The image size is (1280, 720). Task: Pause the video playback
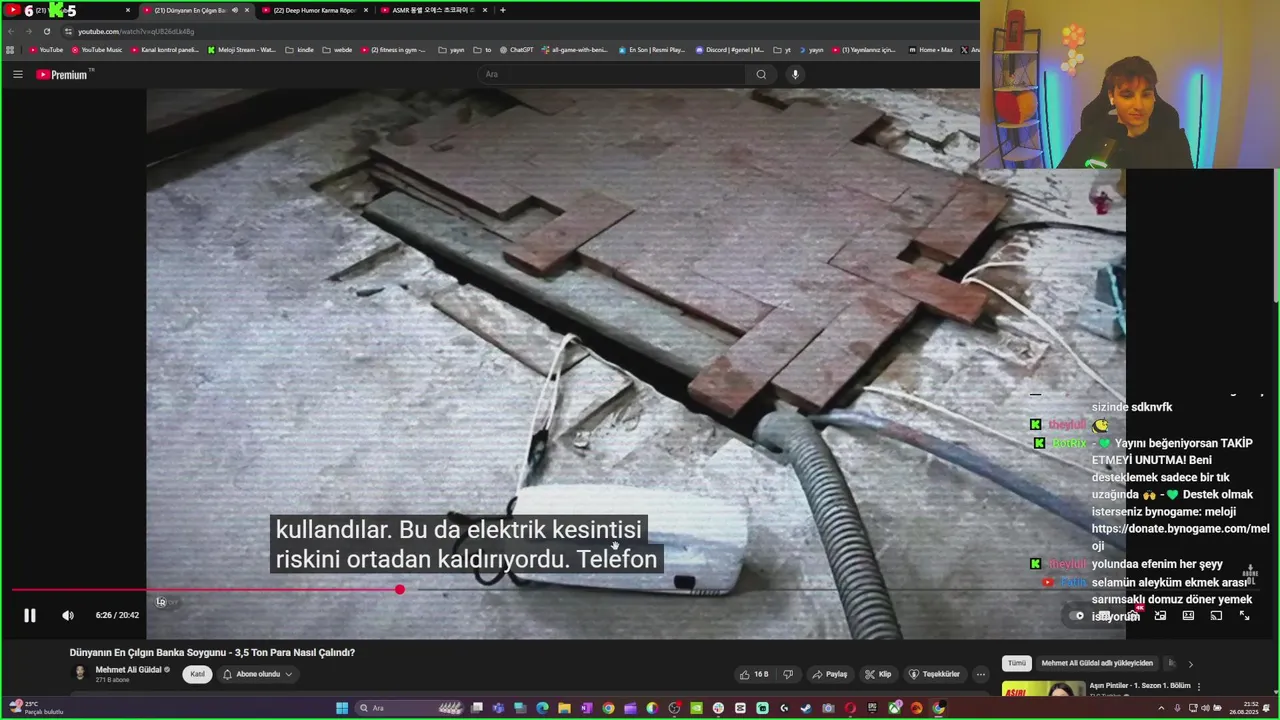[x=29, y=615]
